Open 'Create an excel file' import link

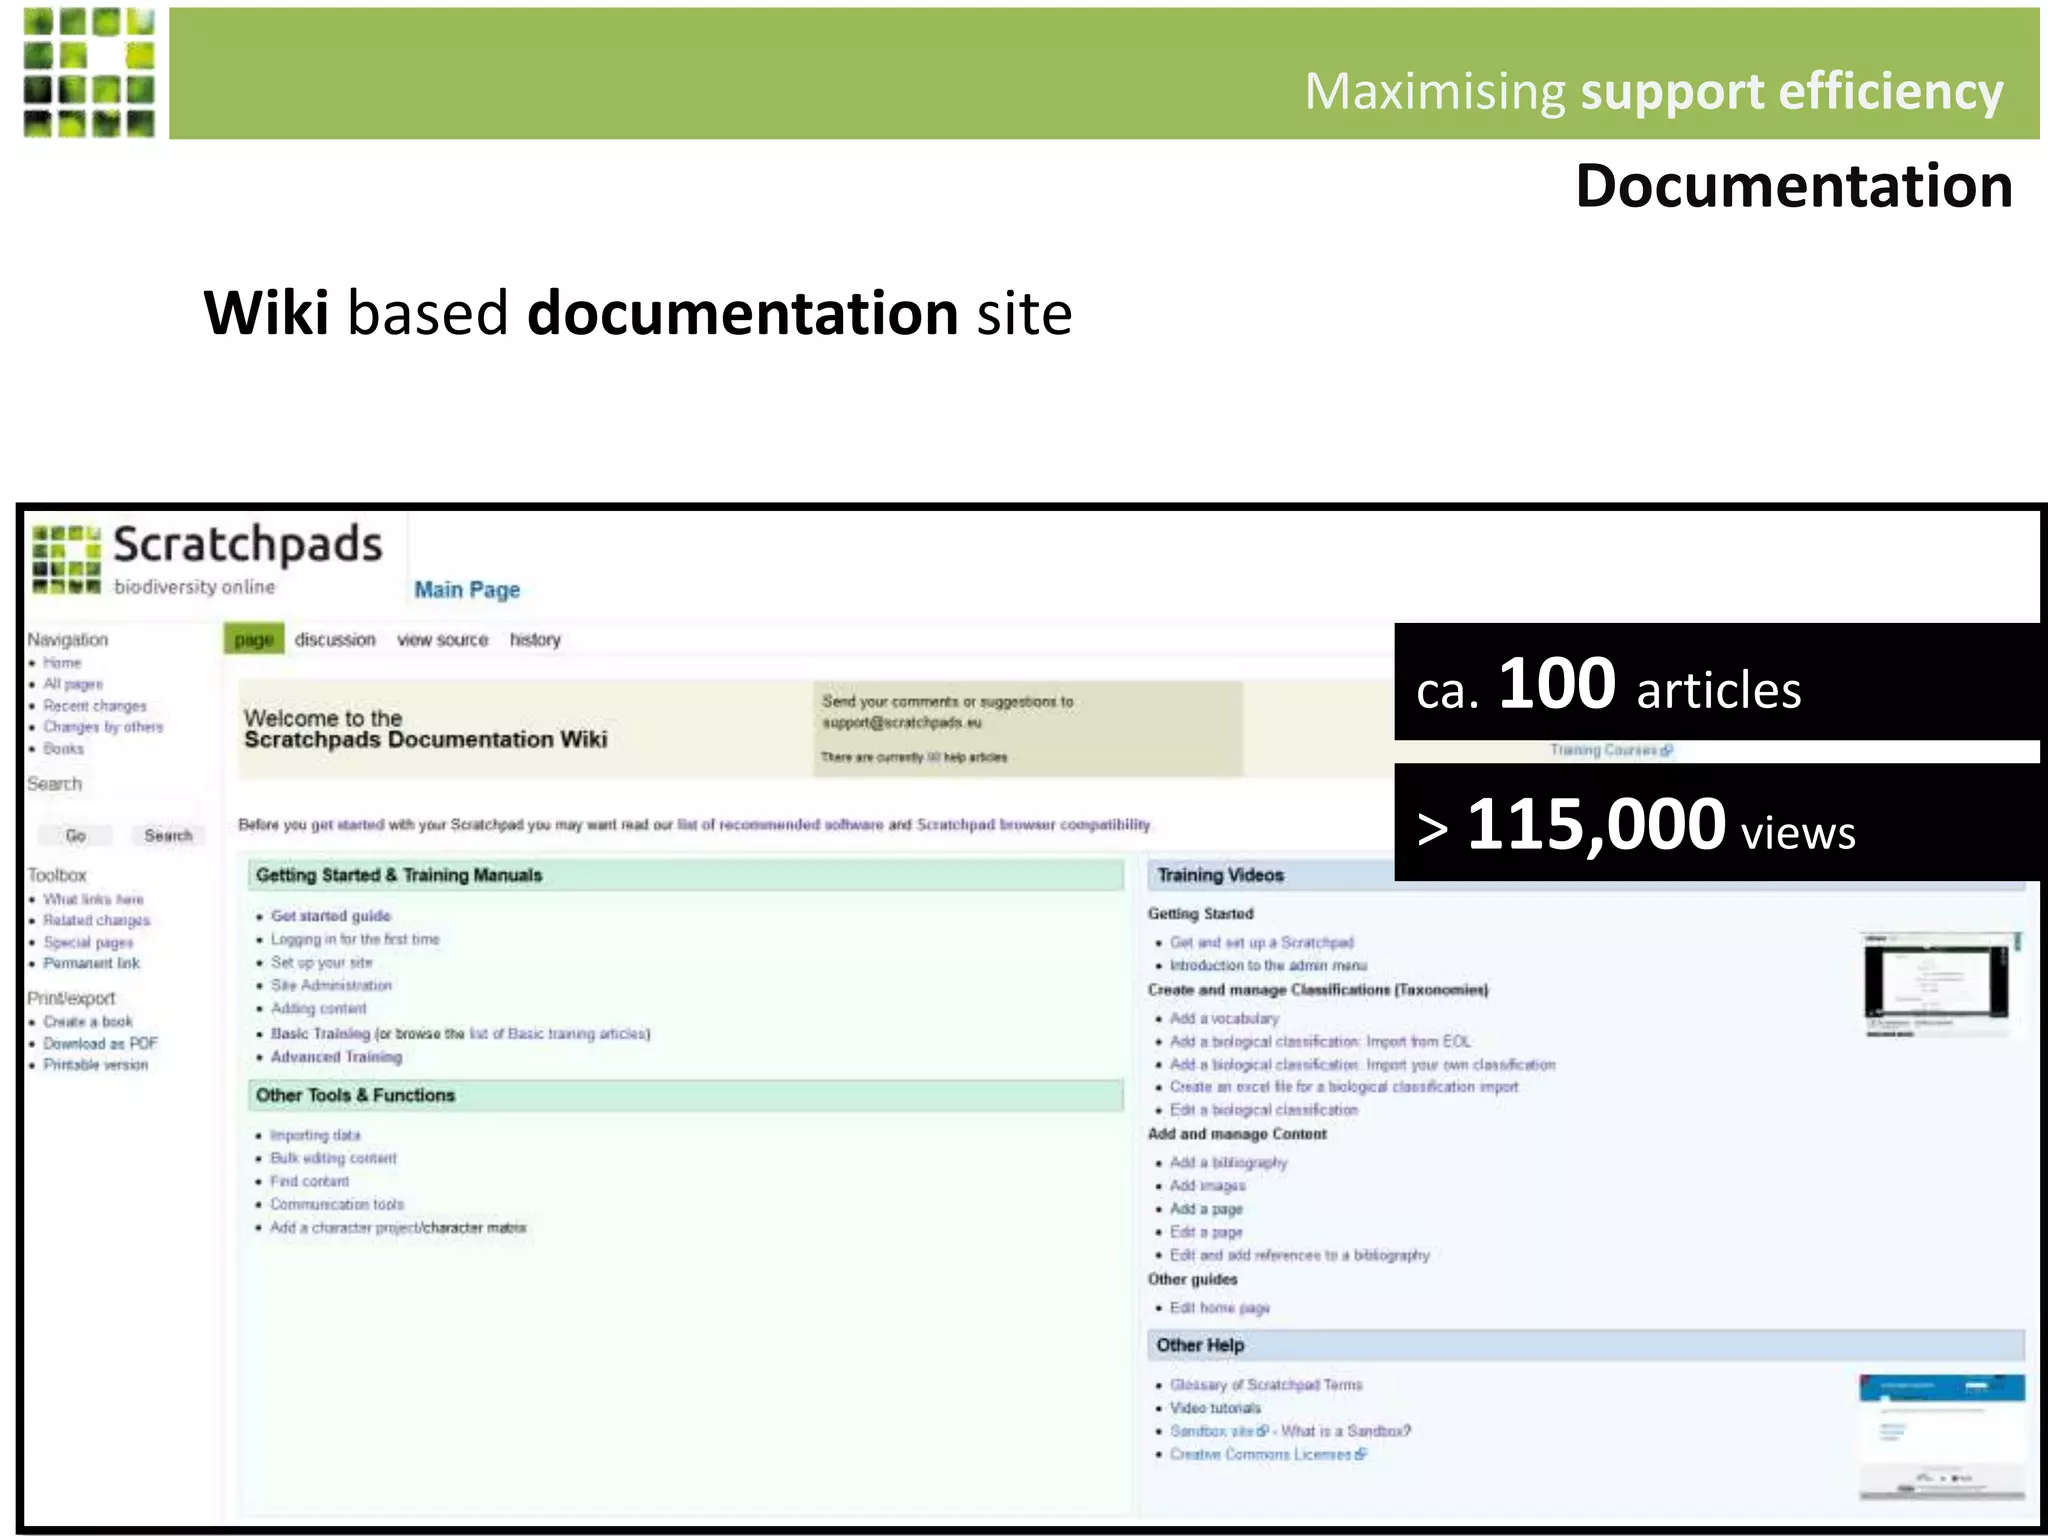pyautogui.click(x=1344, y=1087)
